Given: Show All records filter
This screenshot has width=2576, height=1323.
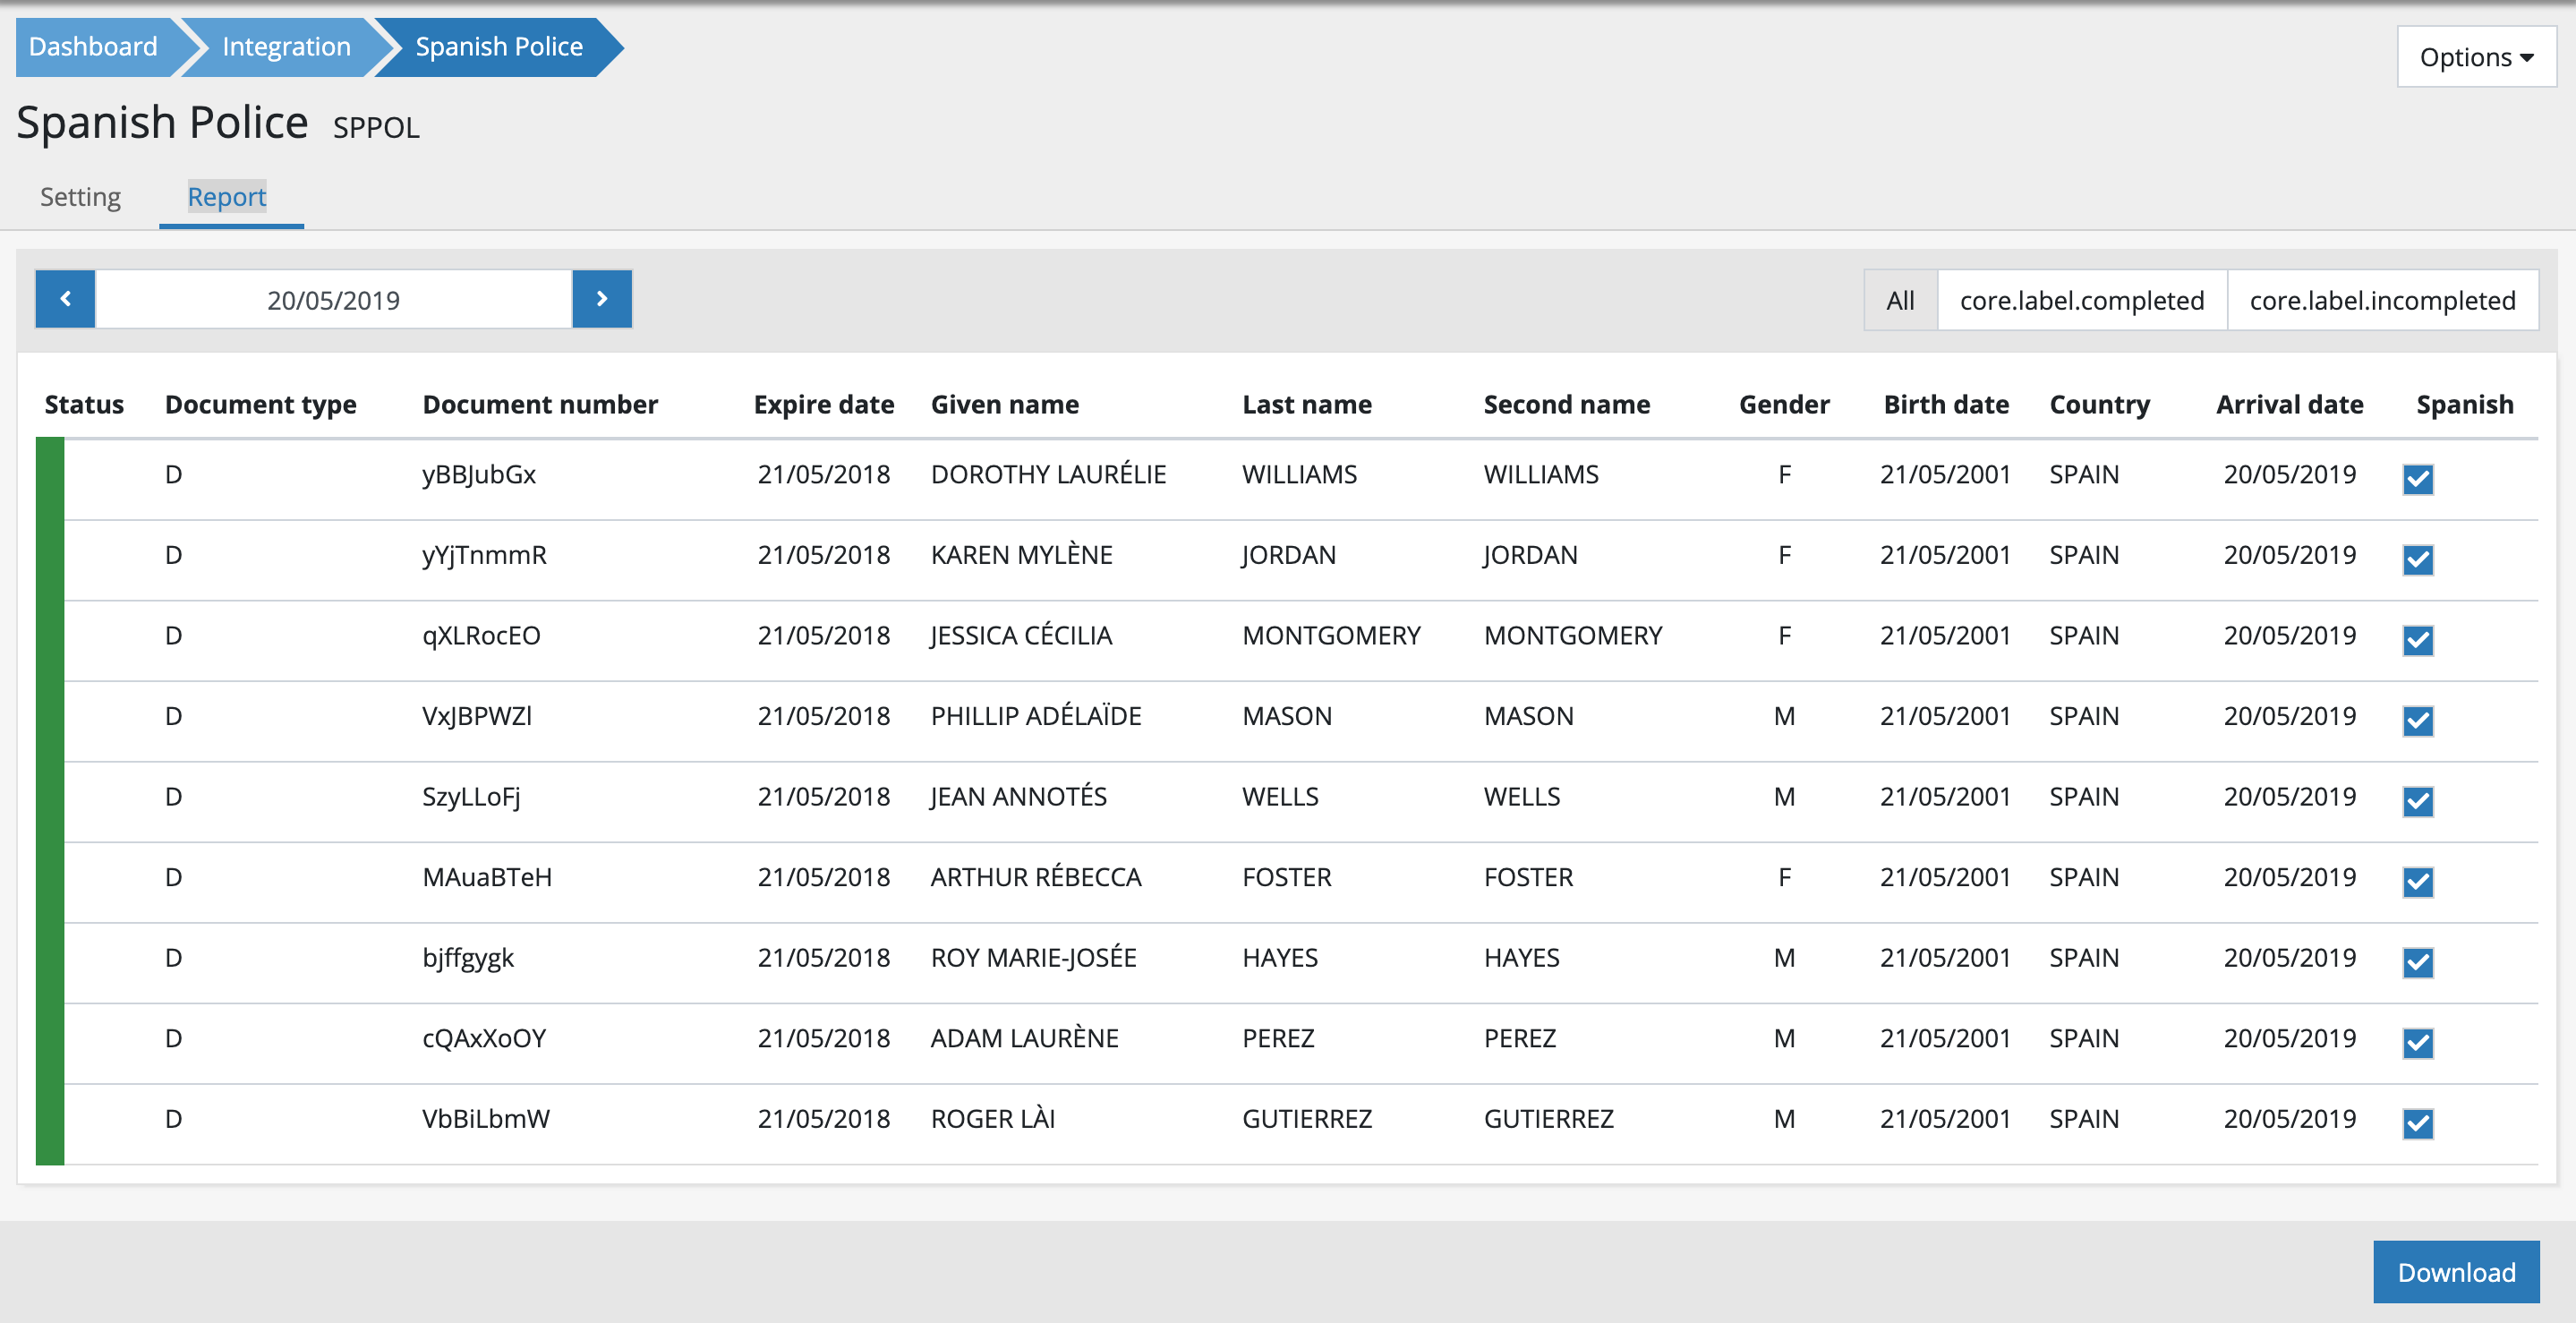Looking at the screenshot, I should 1899,300.
